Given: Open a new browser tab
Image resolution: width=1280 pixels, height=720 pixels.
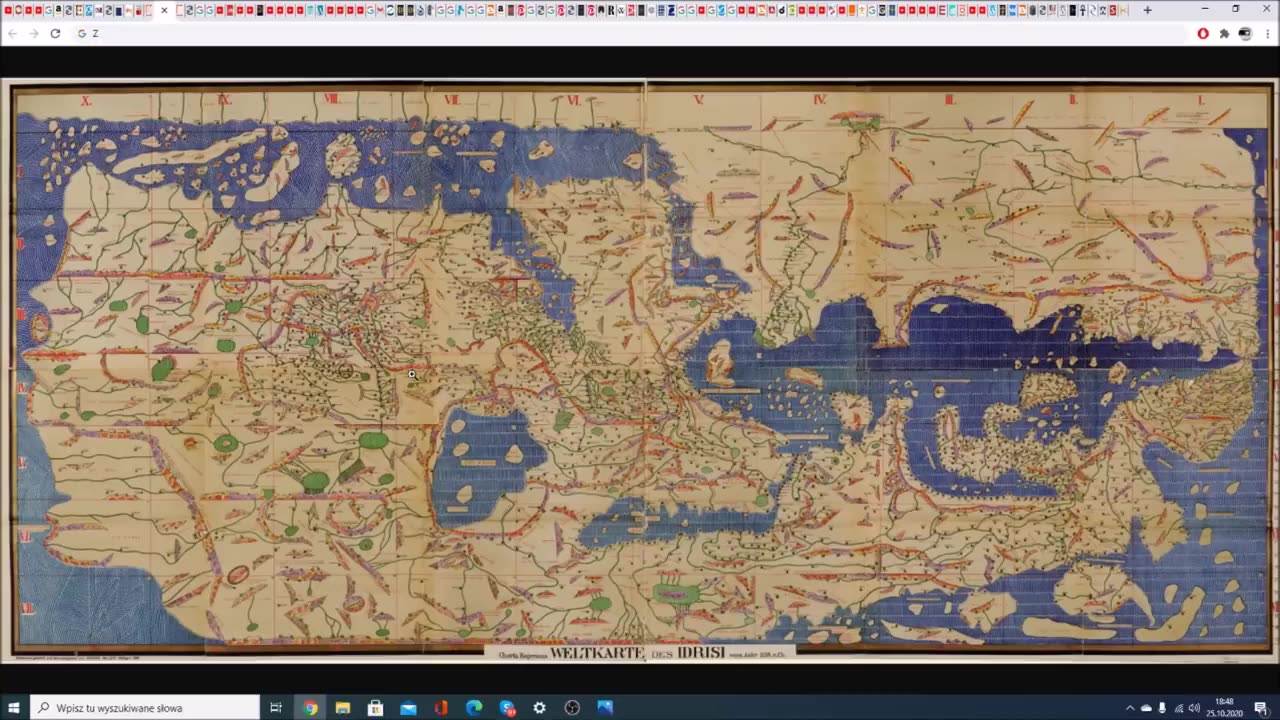Looking at the screenshot, I should click(1147, 10).
